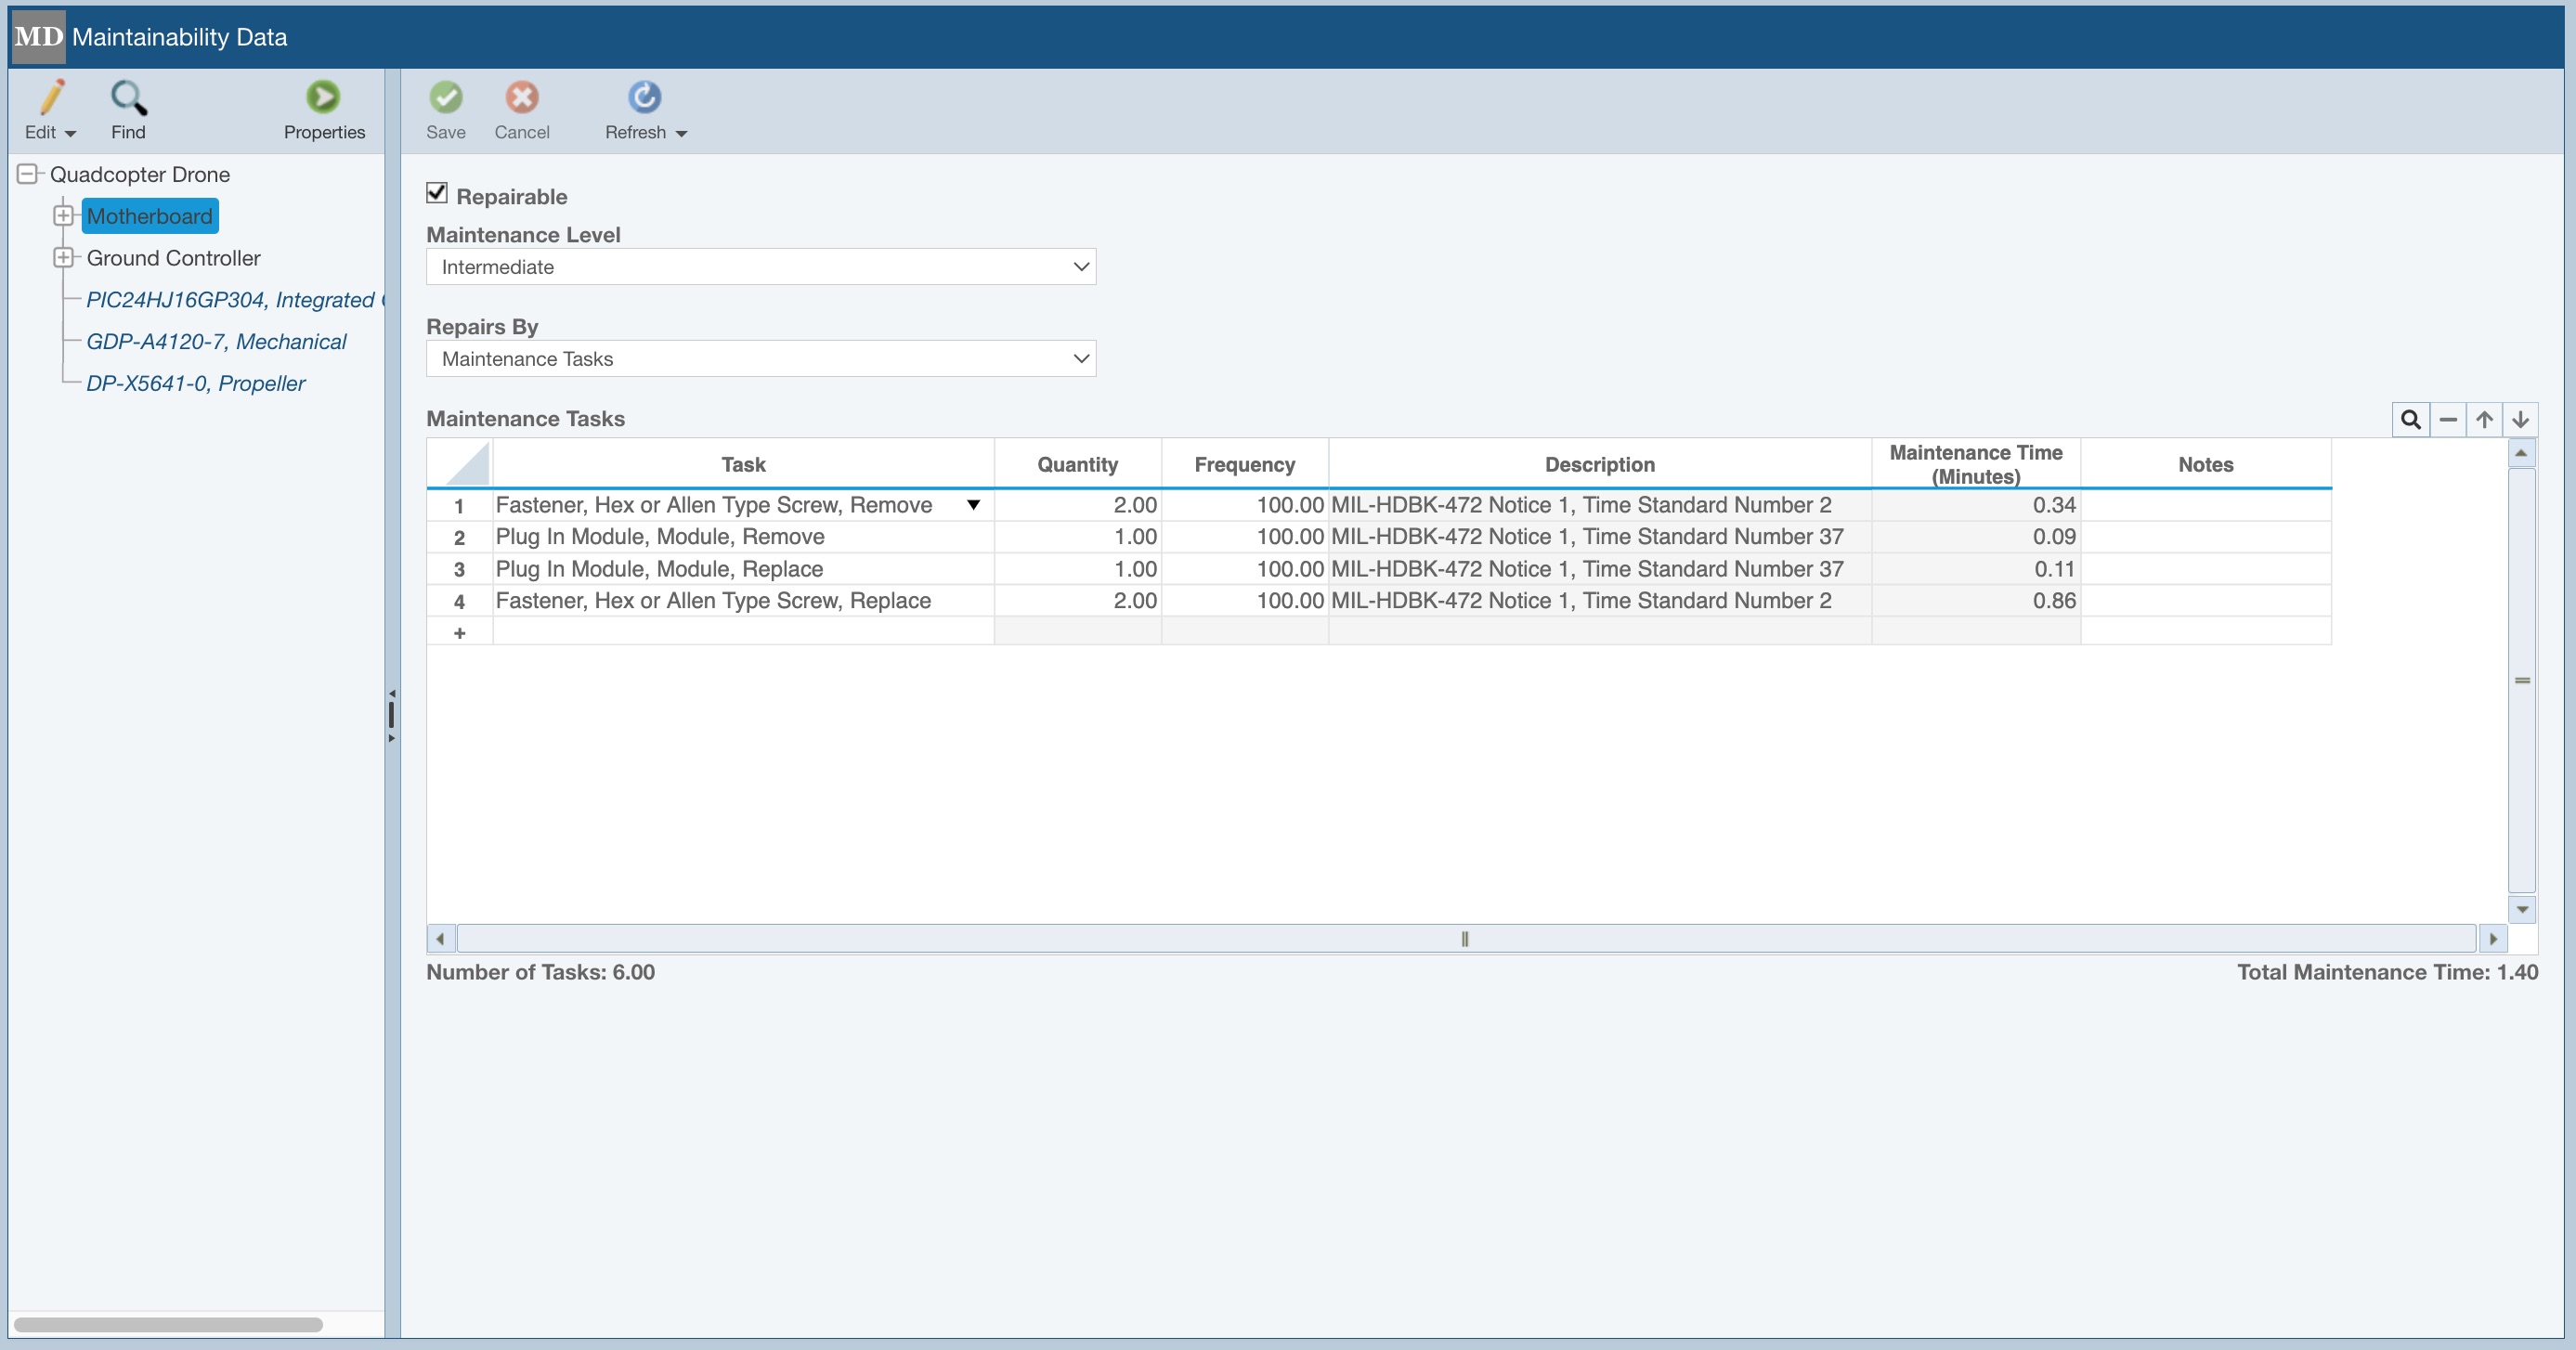Expand the Ground Controller tree node
This screenshot has width=2576, height=1350.
[x=63, y=258]
